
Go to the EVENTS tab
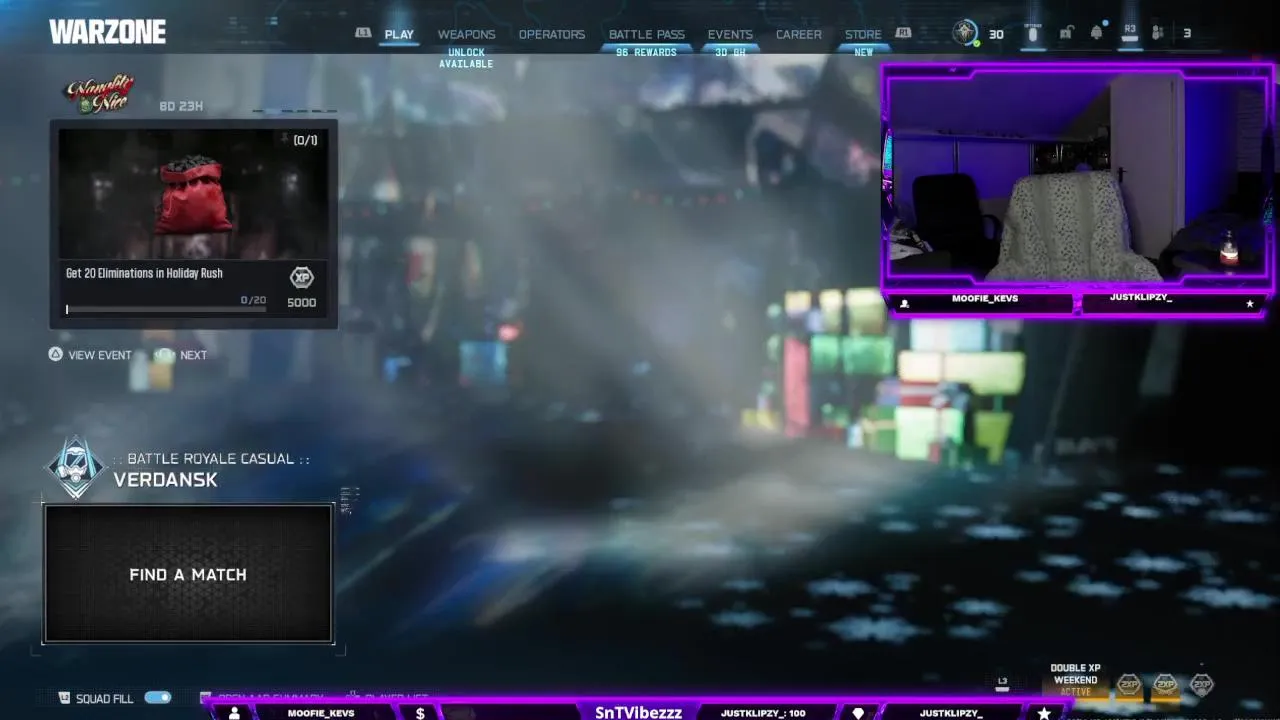tap(730, 34)
